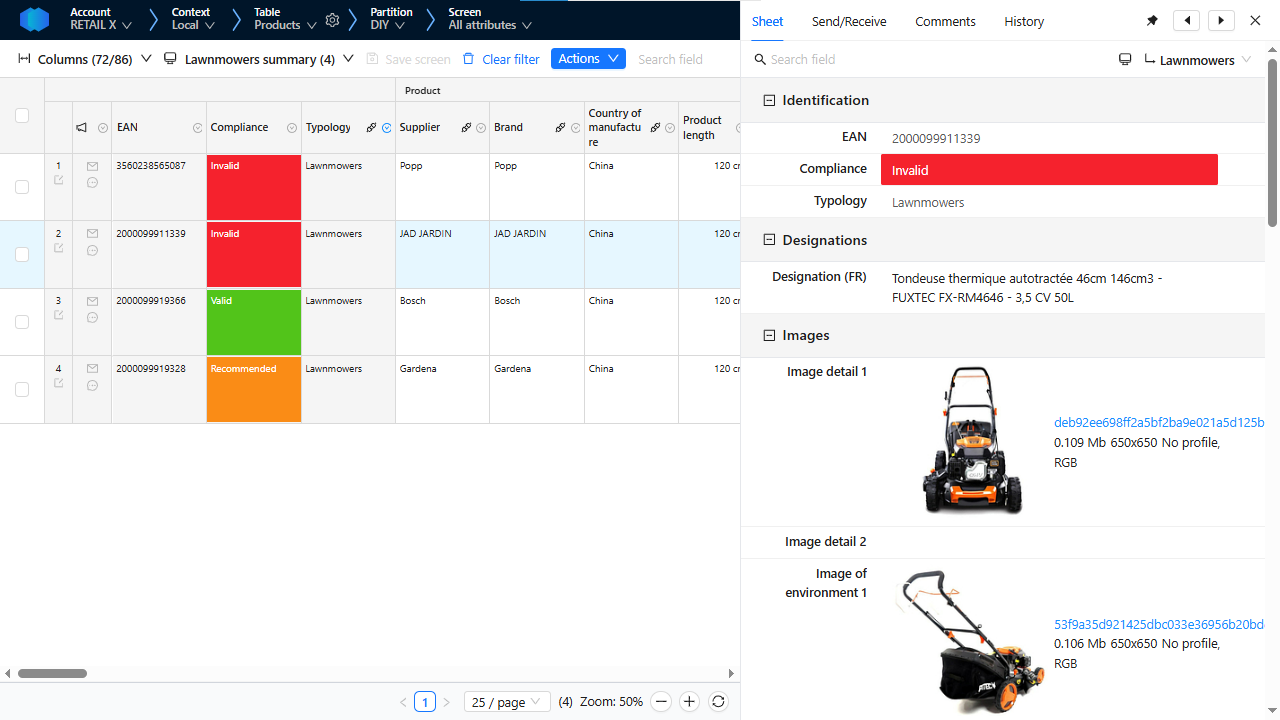
Task: Click the refresh icon near the zoom controls
Action: (x=718, y=701)
